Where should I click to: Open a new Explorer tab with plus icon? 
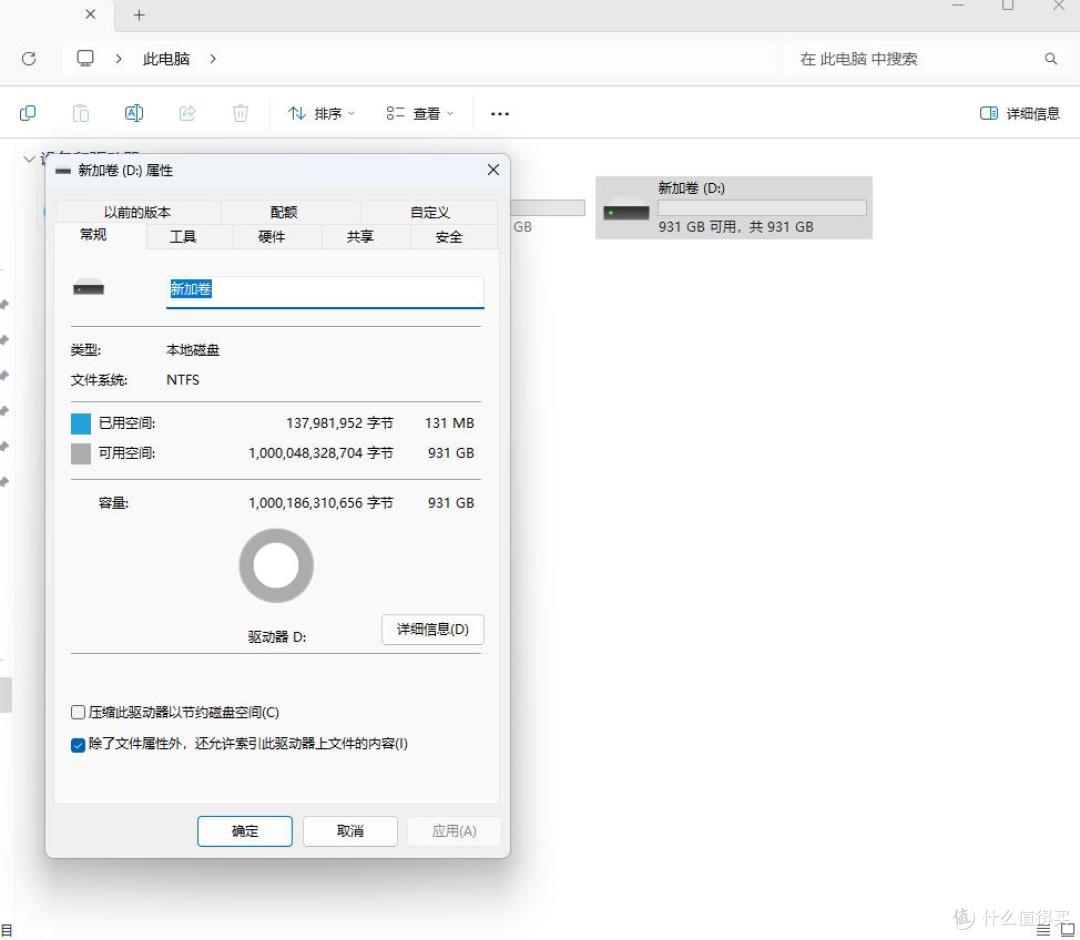tap(139, 15)
